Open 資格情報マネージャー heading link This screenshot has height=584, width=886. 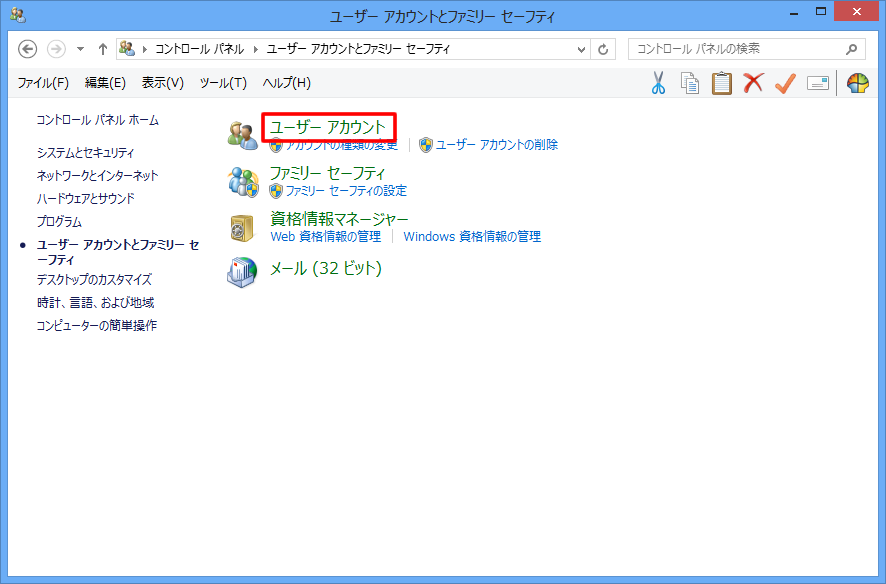339,219
